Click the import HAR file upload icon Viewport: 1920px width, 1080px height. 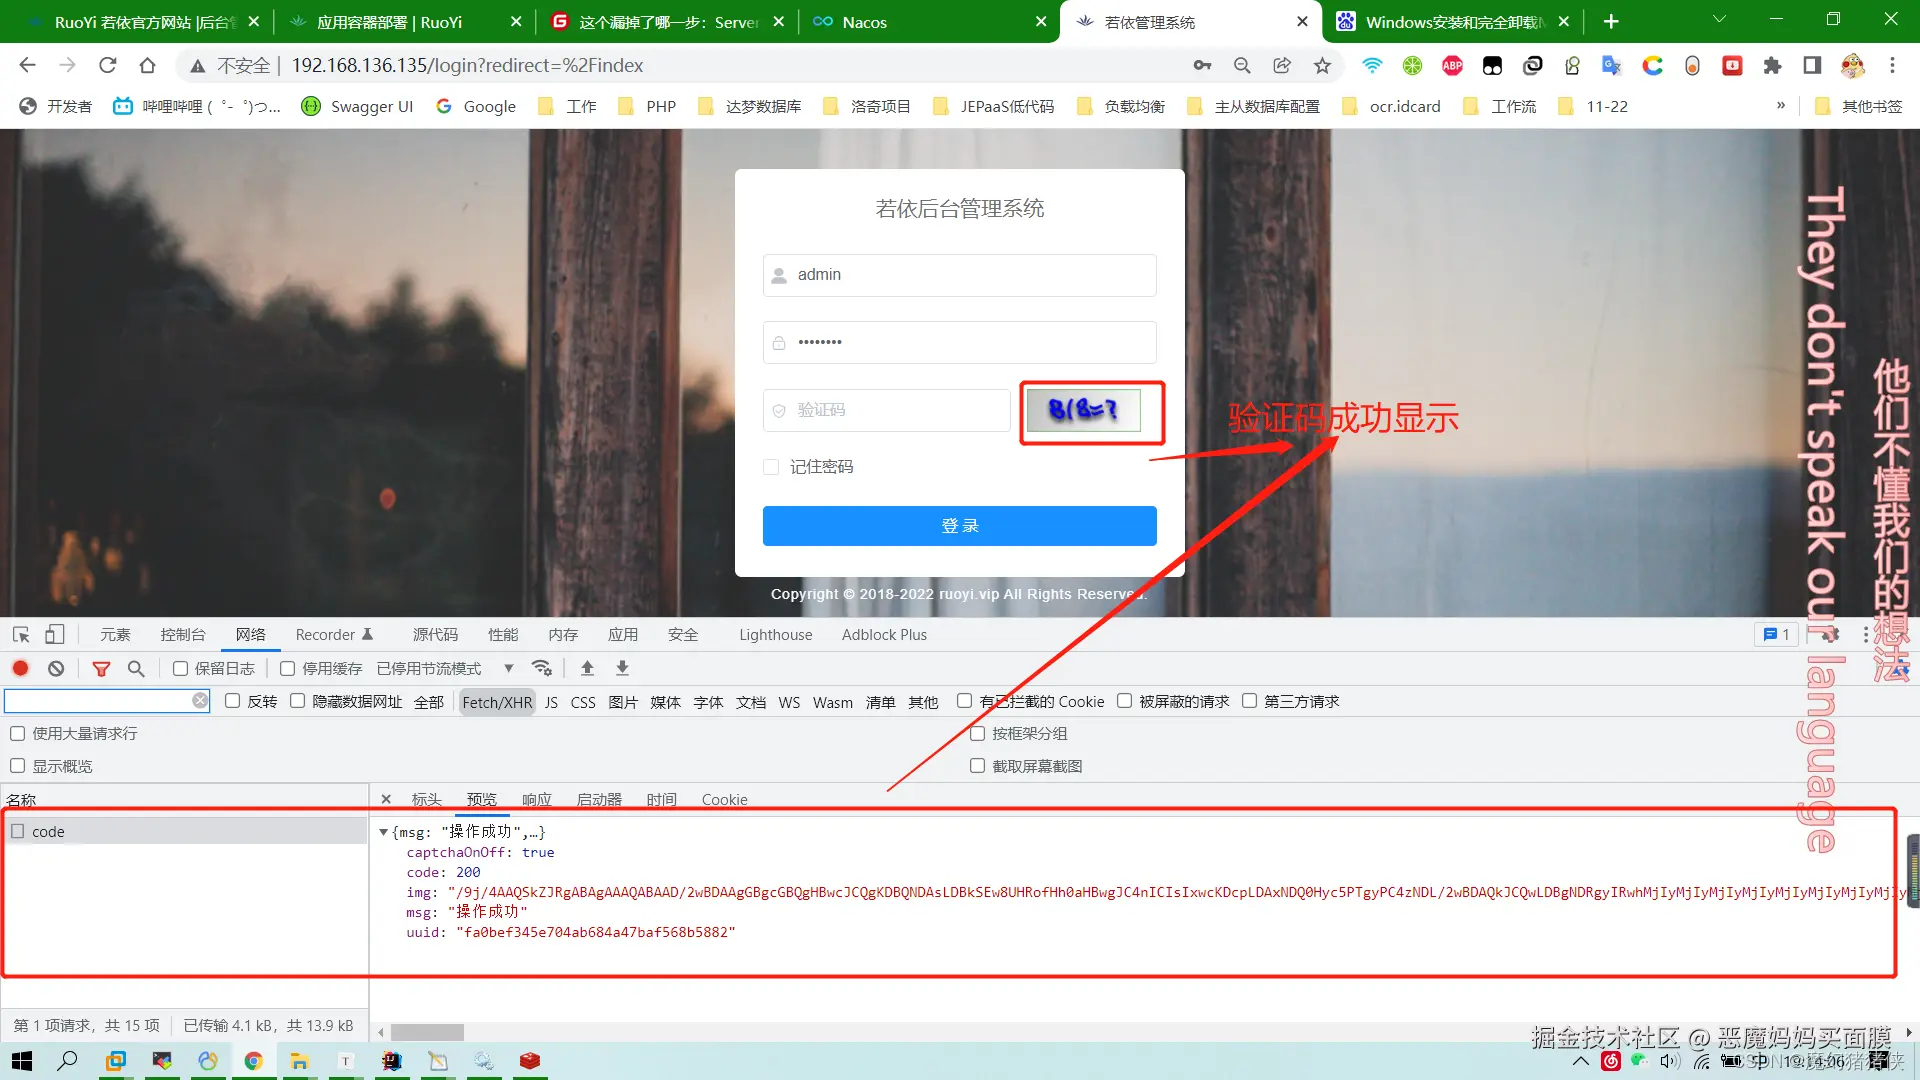point(588,668)
